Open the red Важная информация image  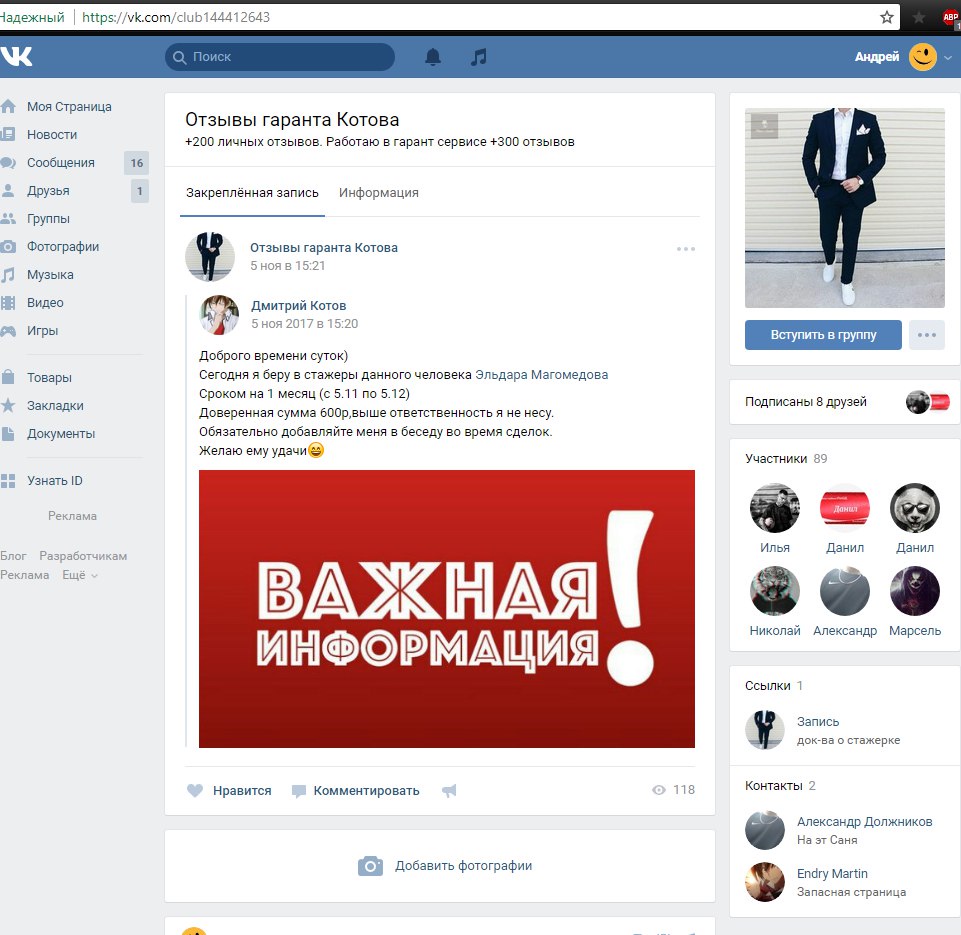coord(446,608)
